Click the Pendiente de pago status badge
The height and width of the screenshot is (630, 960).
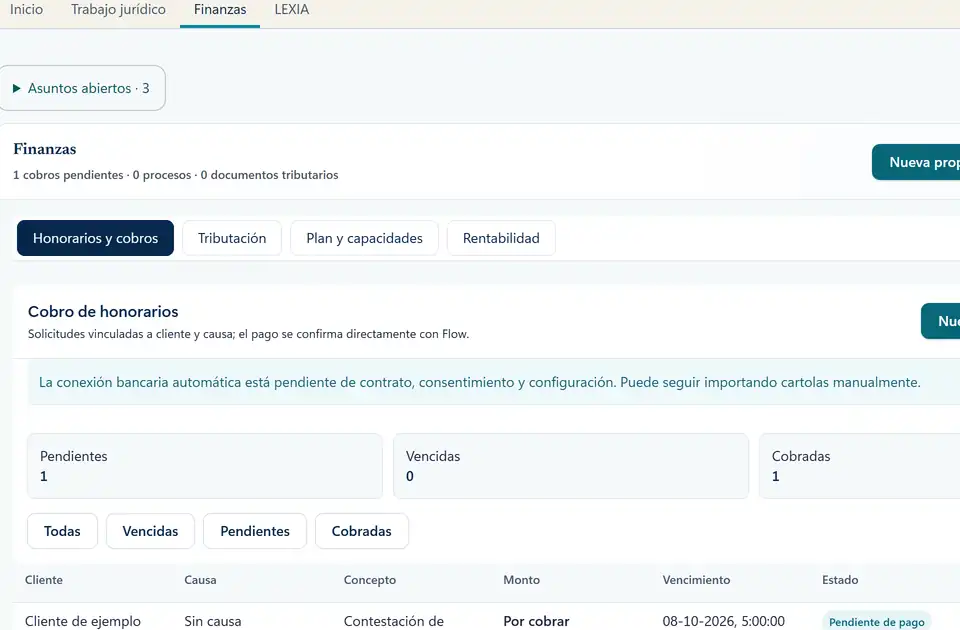877,621
